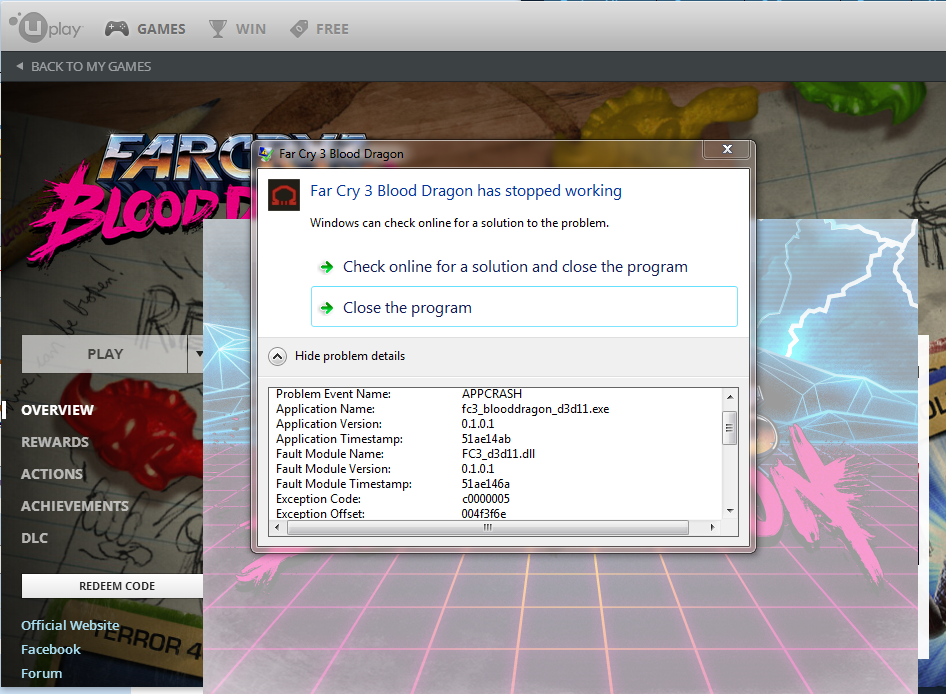
Task: Select exception code c0000005
Action: point(486,499)
